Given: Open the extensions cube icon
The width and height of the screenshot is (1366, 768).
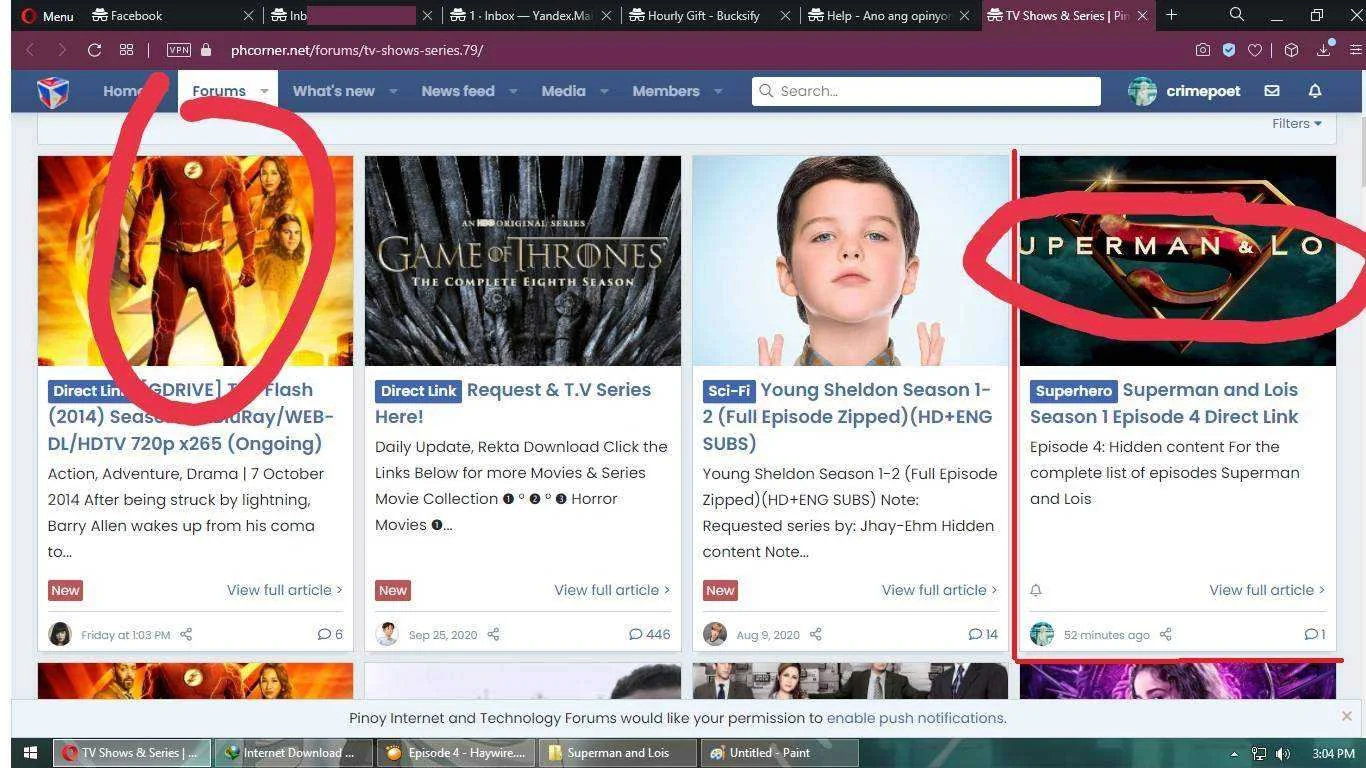Looking at the screenshot, I should [1291, 50].
